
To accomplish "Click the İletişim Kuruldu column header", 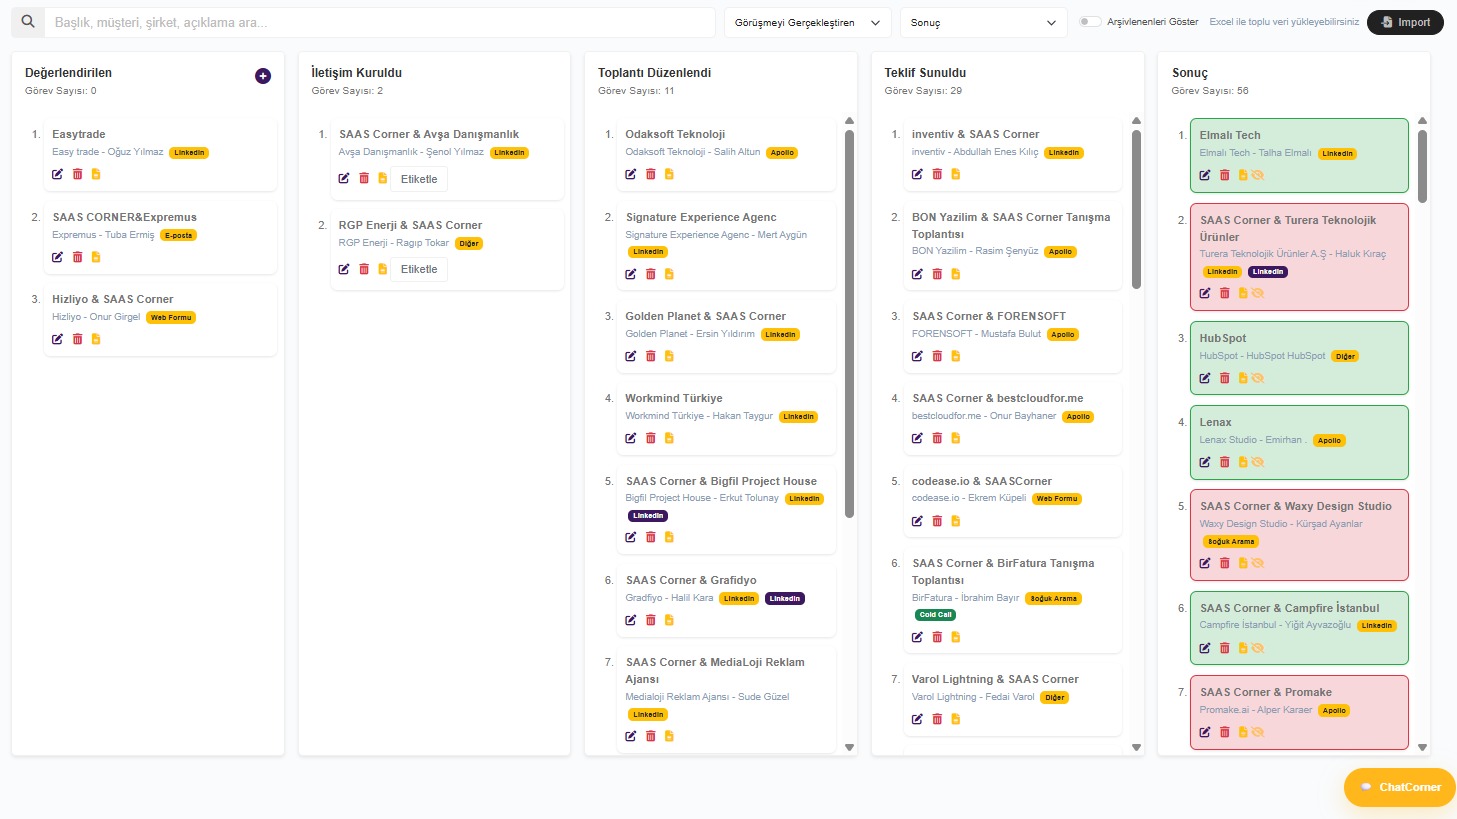I will 357,73.
